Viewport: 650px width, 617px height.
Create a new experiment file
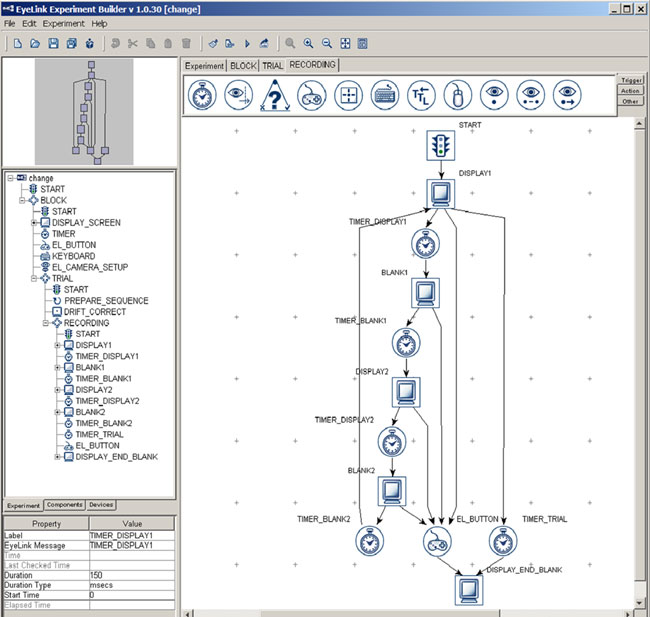click(x=17, y=43)
